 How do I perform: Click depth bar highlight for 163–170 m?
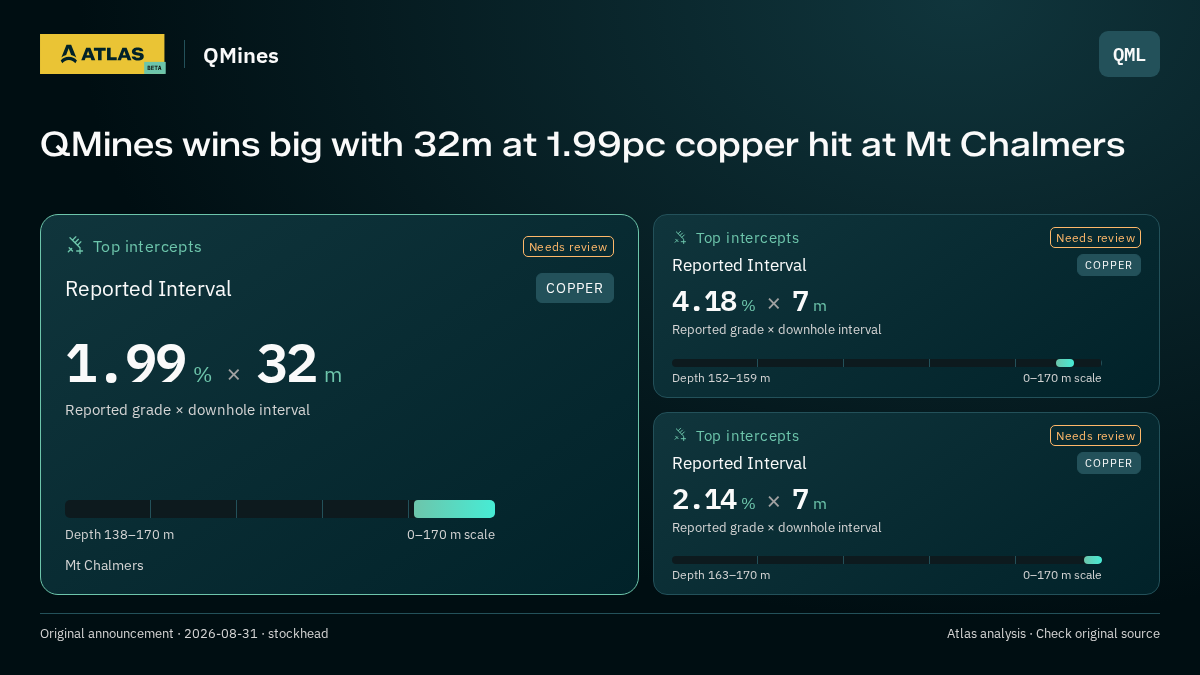pyautogui.click(x=1093, y=560)
